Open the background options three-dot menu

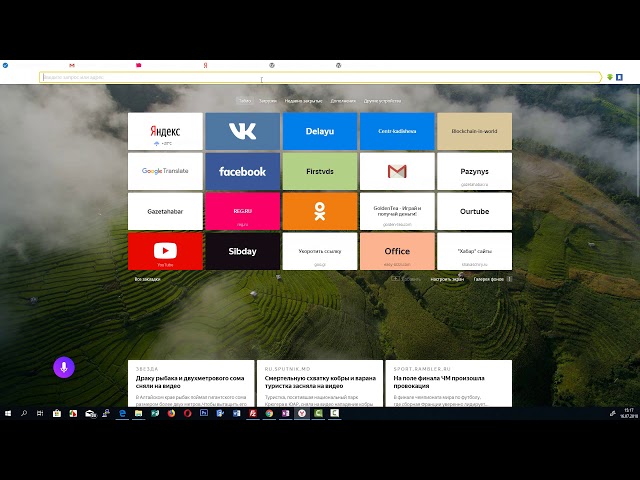click(509, 279)
